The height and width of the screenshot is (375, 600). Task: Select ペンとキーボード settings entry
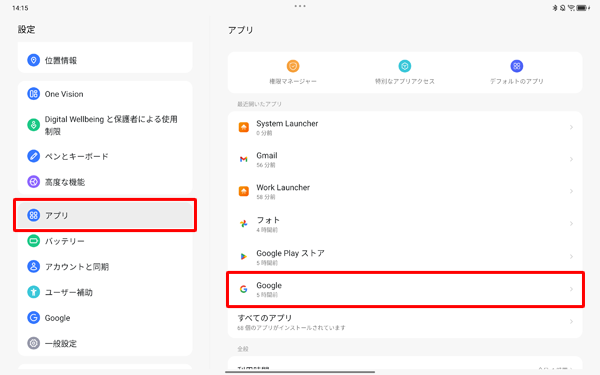(x=105, y=156)
